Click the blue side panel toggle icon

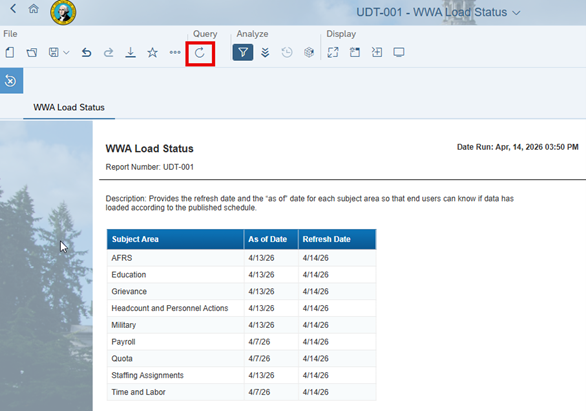pyautogui.click(x=11, y=81)
